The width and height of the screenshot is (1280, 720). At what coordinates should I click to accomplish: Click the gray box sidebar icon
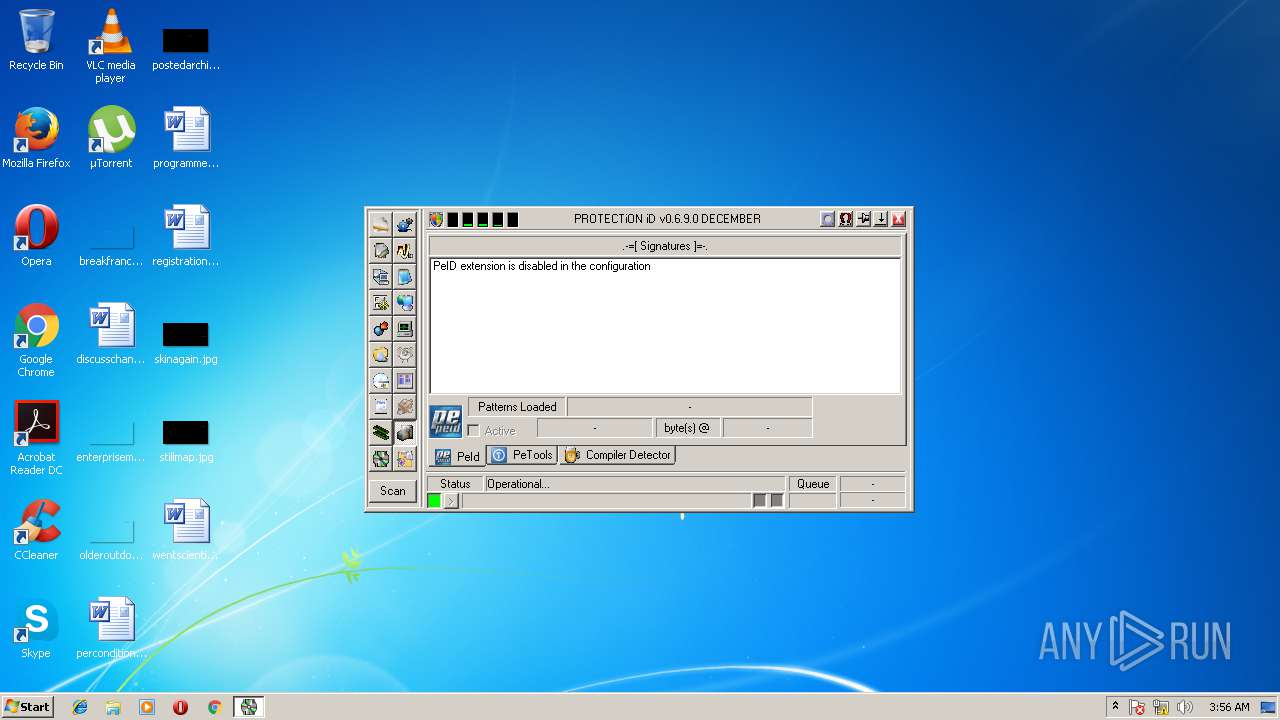click(404, 432)
